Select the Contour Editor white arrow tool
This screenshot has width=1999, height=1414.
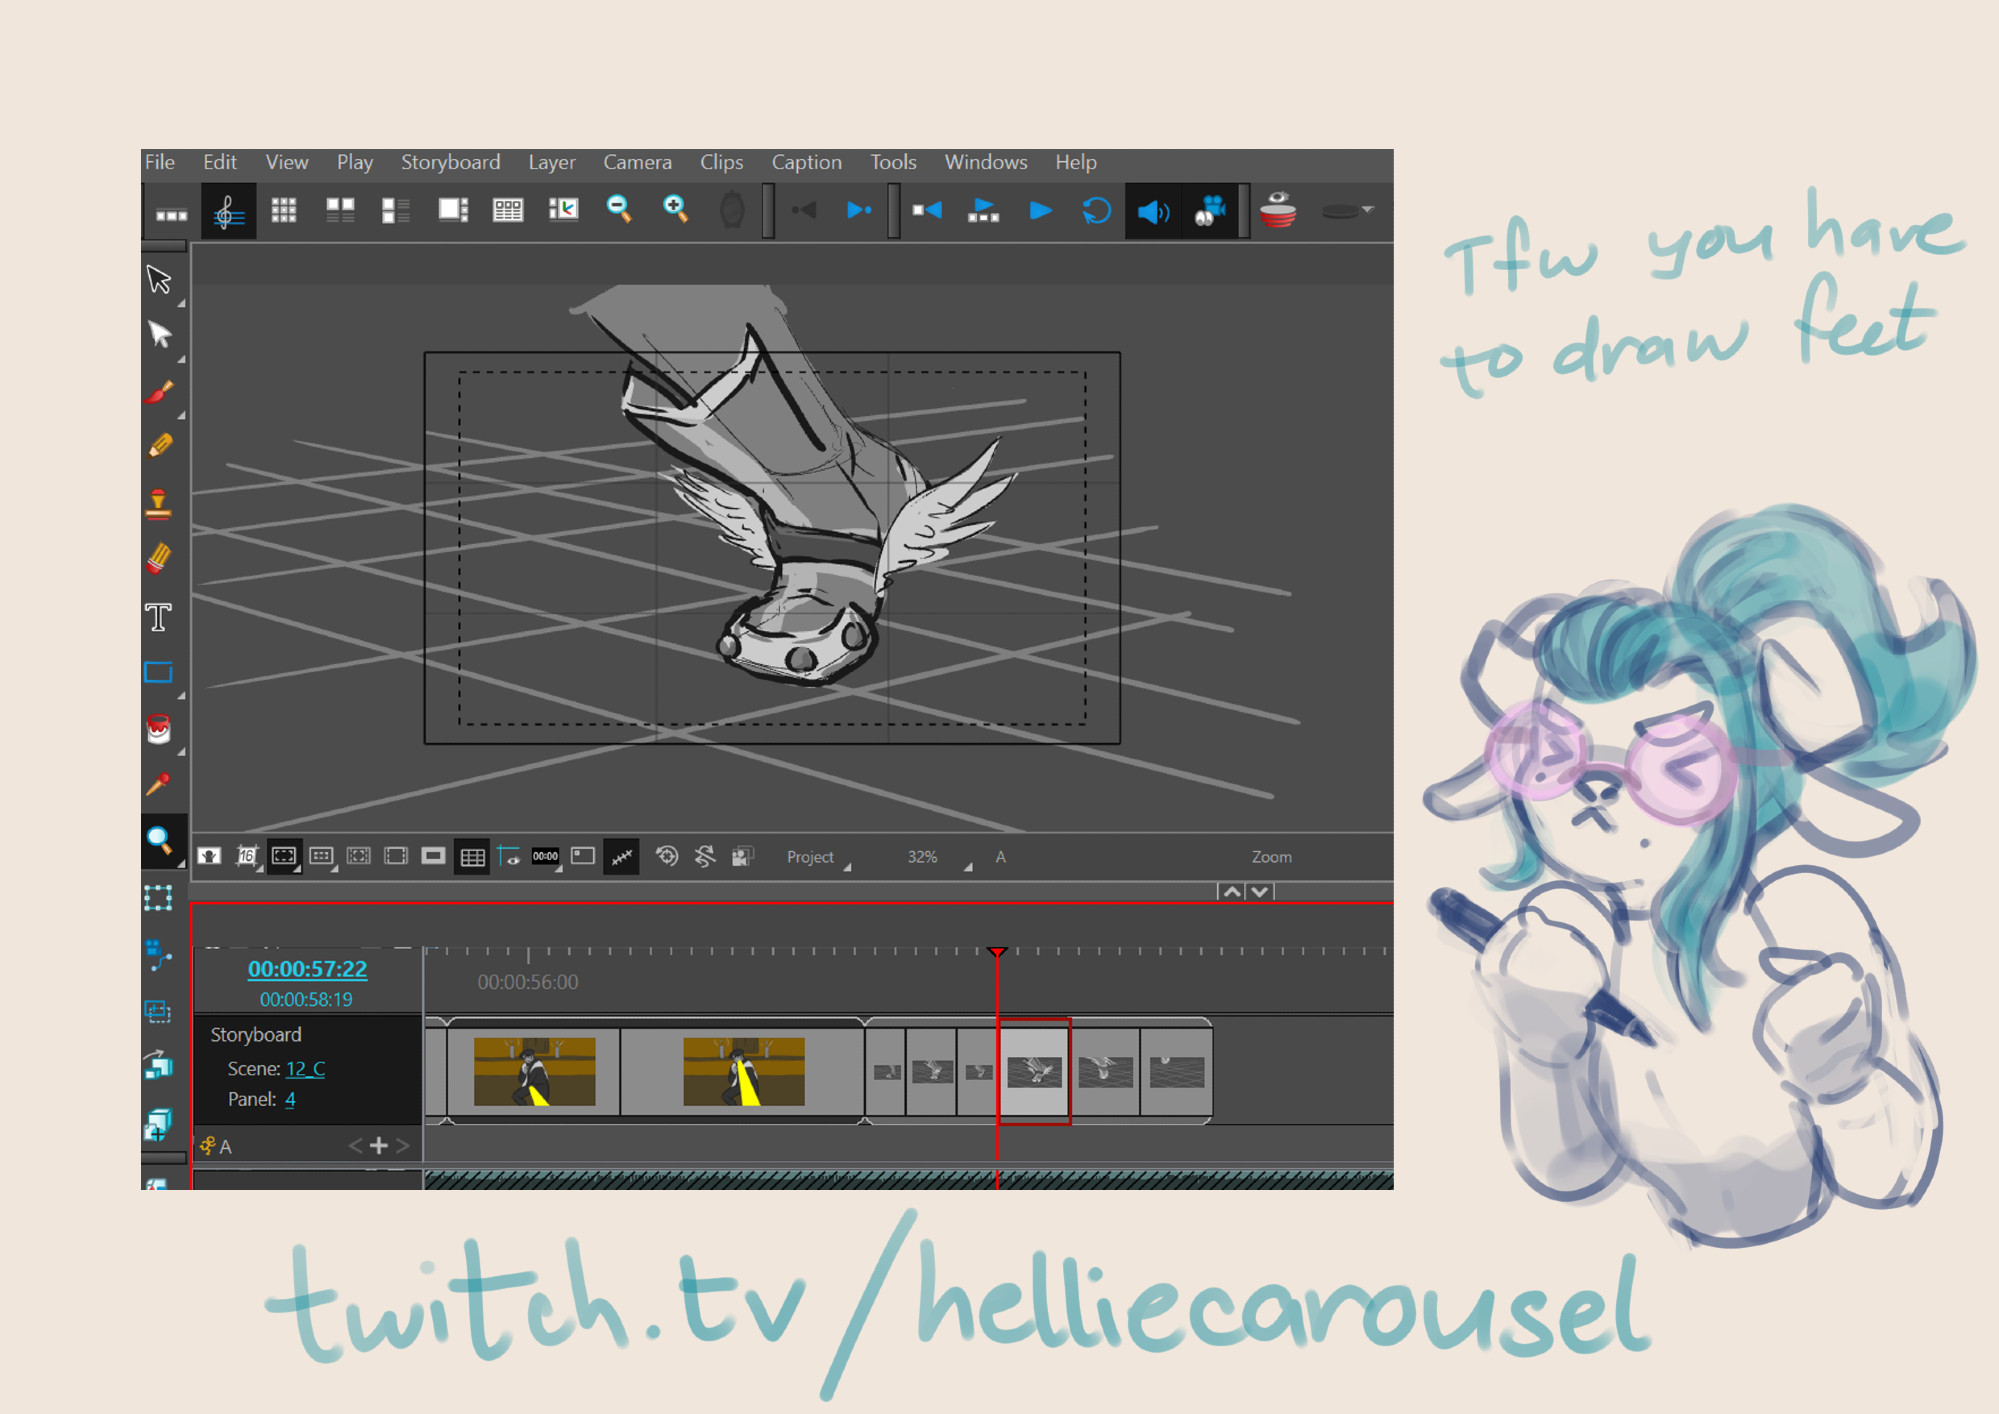click(x=159, y=334)
